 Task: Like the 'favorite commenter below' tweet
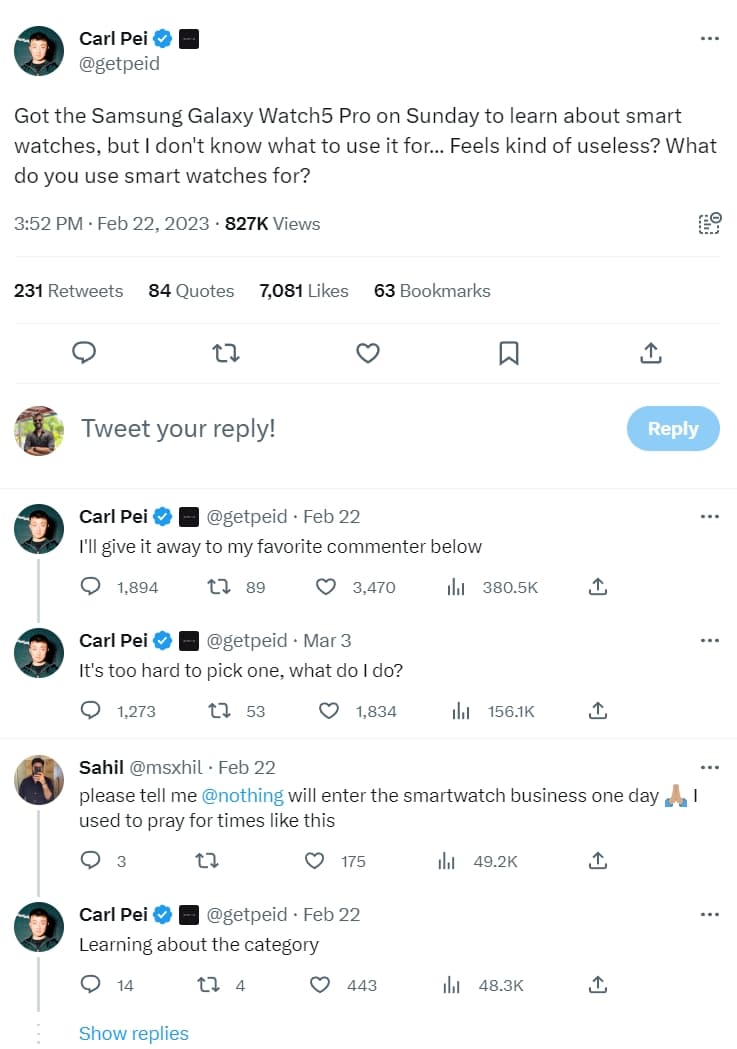(x=326, y=587)
